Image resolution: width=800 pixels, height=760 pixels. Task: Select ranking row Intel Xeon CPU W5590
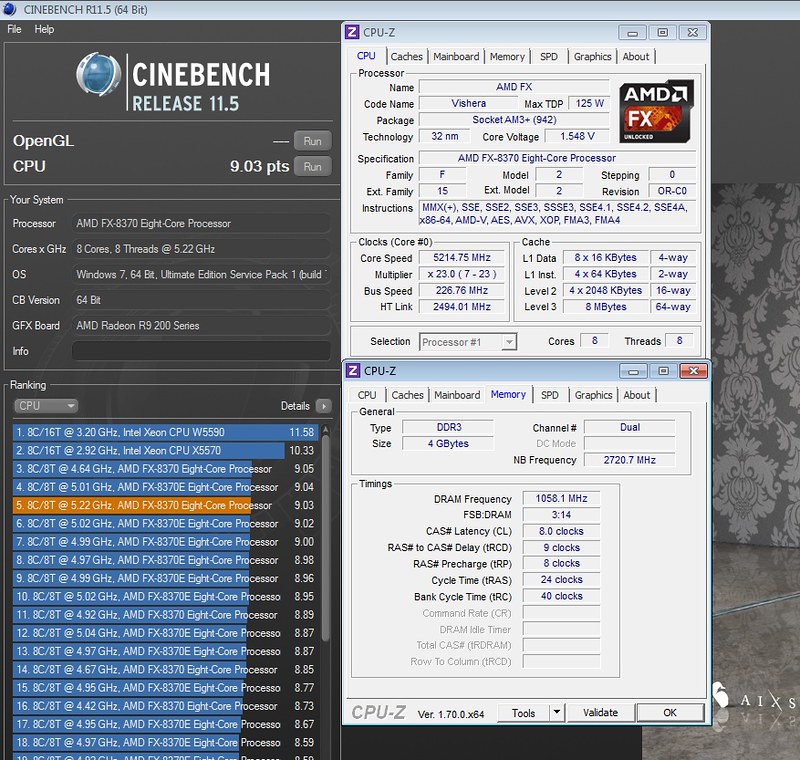coord(165,433)
